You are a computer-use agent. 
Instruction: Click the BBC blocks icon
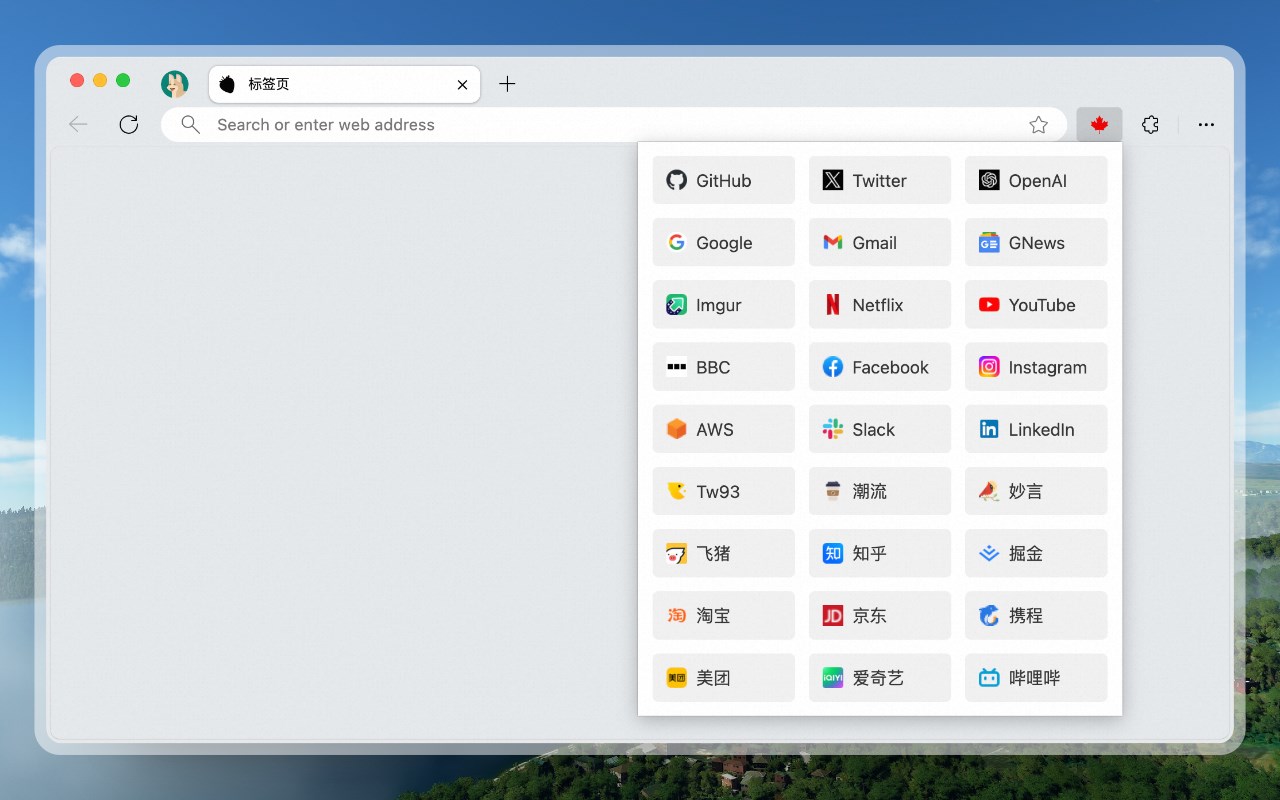677,367
